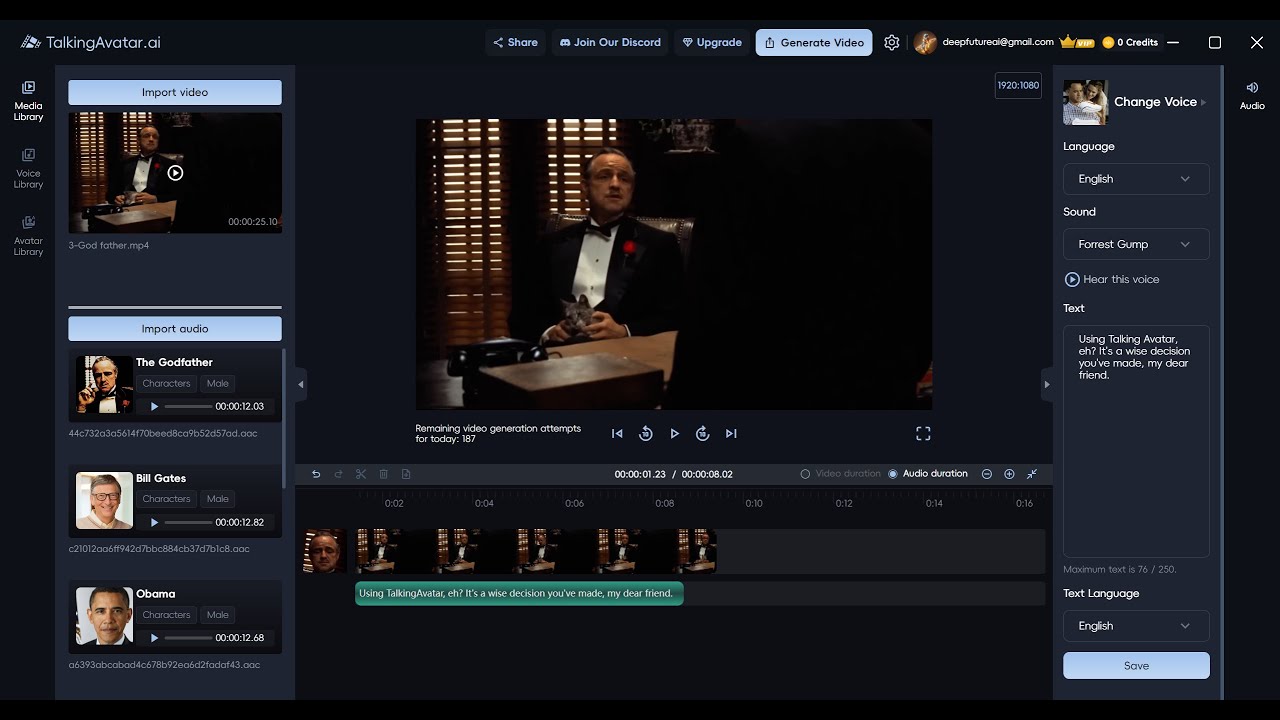Delete the selected clip with trash icon
The width and height of the screenshot is (1280, 720).
[383, 473]
